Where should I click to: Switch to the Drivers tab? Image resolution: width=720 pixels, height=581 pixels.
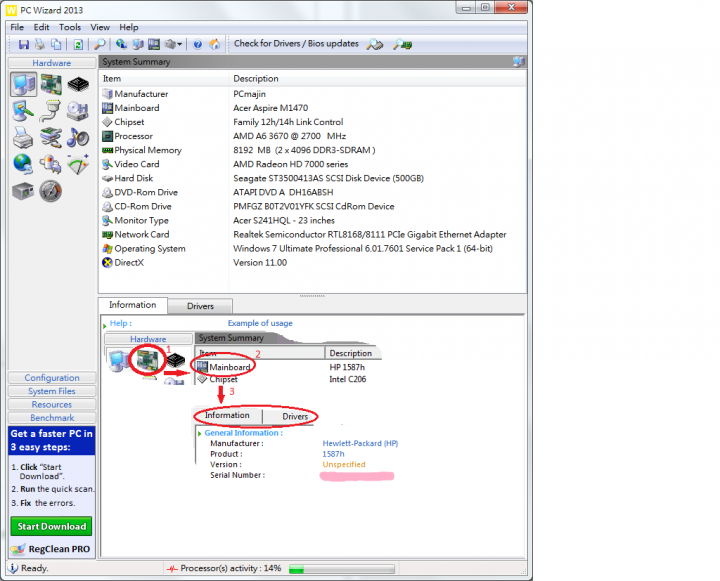click(200, 306)
